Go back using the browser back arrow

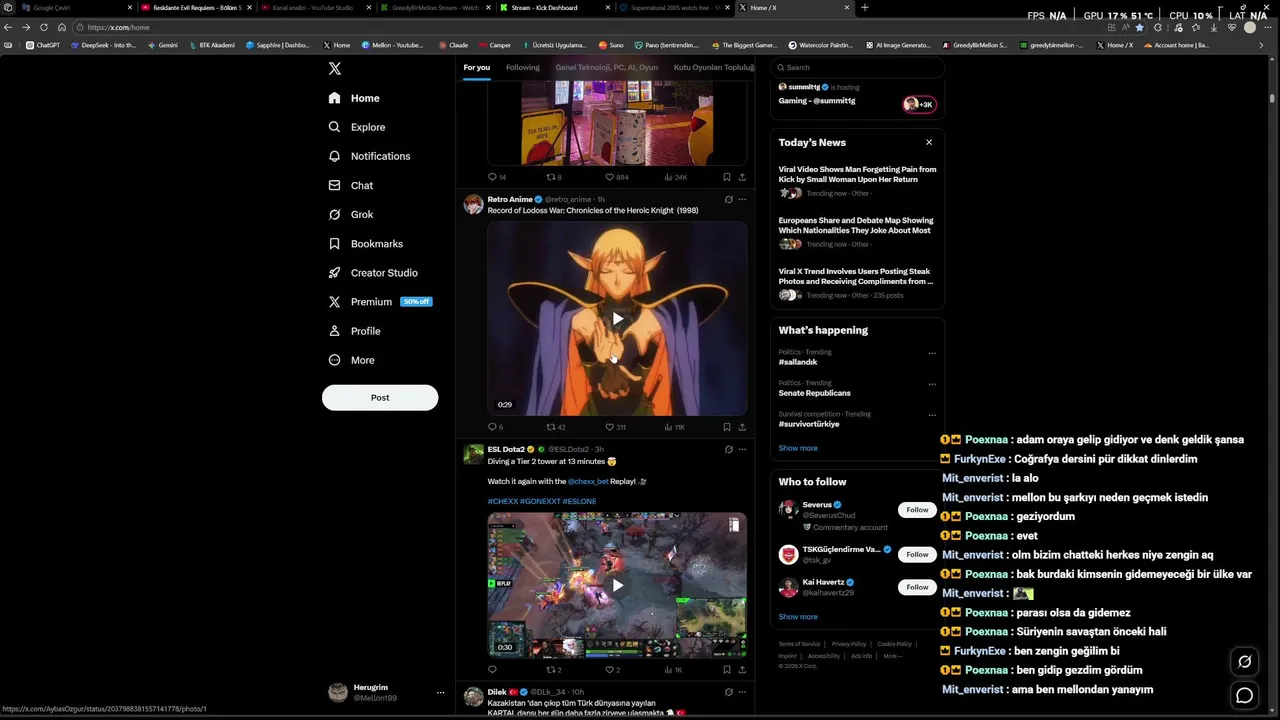tap(9, 27)
